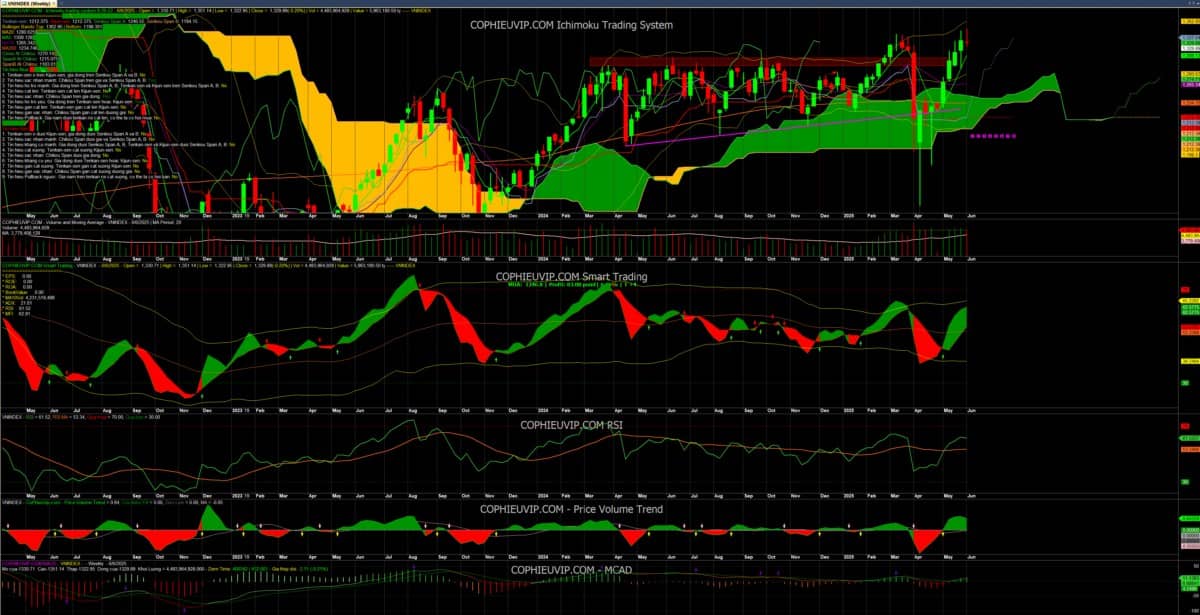The image size is (1200, 615).
Task: Click the Bollinger Bands Top/Bottom readout line
Action: tap(53, 27)
